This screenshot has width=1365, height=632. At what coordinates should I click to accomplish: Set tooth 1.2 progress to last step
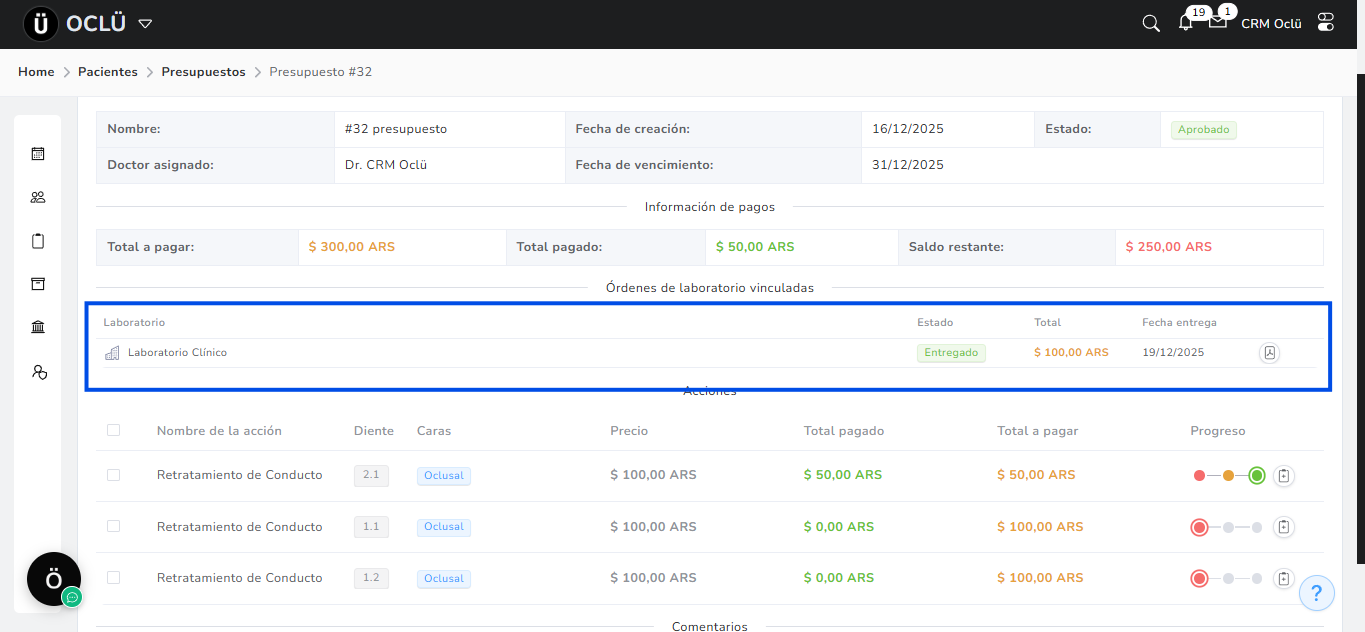point(1257,578)
